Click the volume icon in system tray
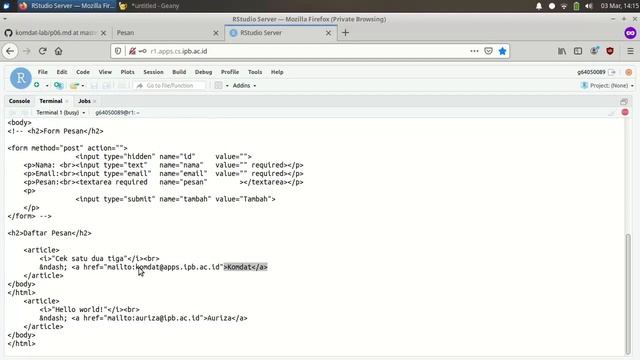The image size is (640, 360). pos(589,6)
